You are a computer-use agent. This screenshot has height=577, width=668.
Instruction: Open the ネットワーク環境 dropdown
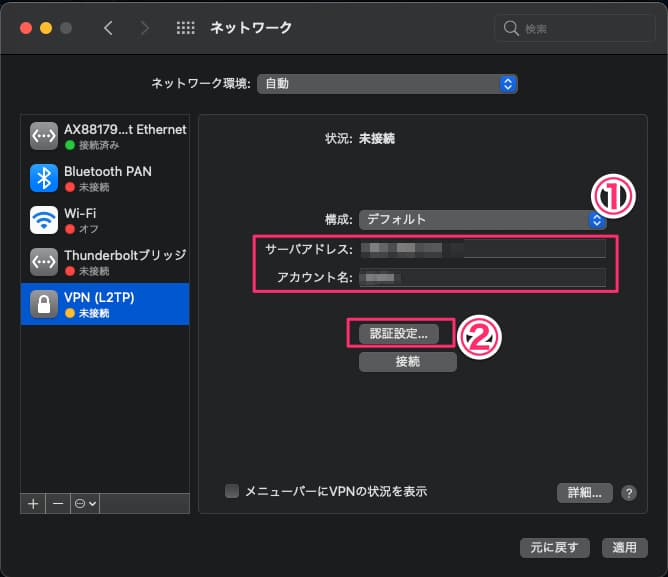point(387,83)
